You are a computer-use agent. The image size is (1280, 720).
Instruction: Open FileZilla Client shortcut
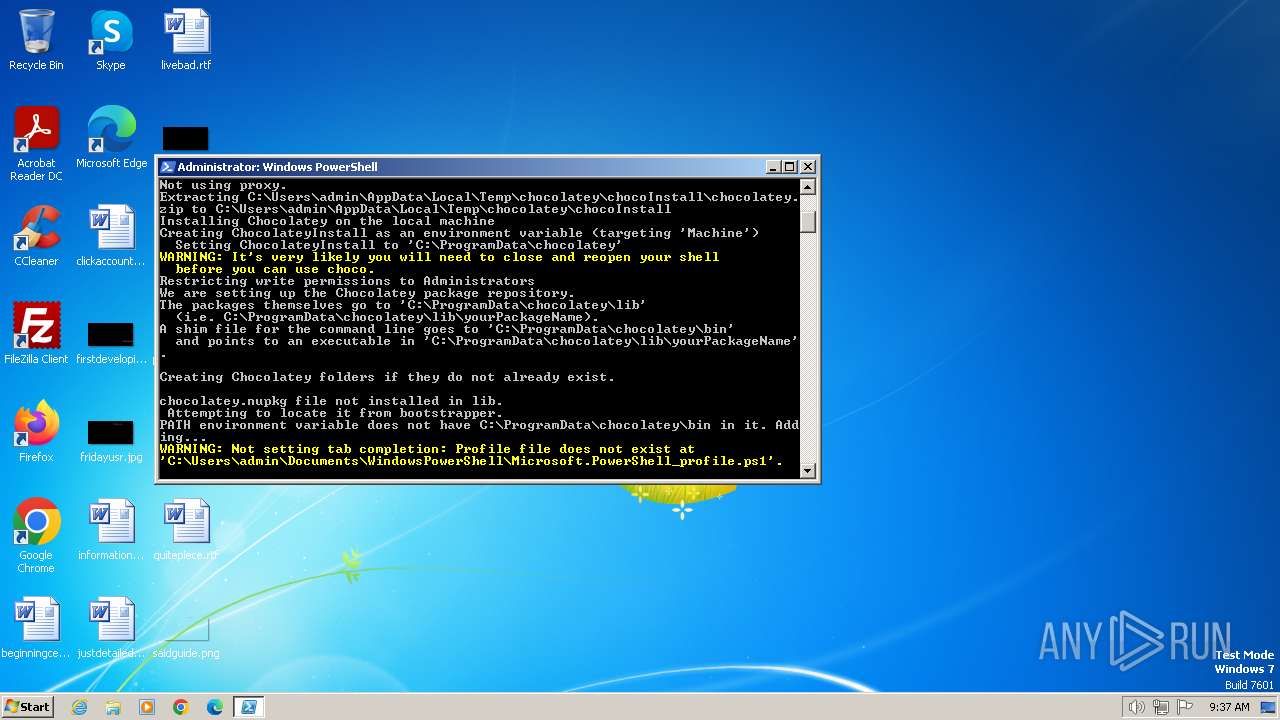(x=36, y=334)
